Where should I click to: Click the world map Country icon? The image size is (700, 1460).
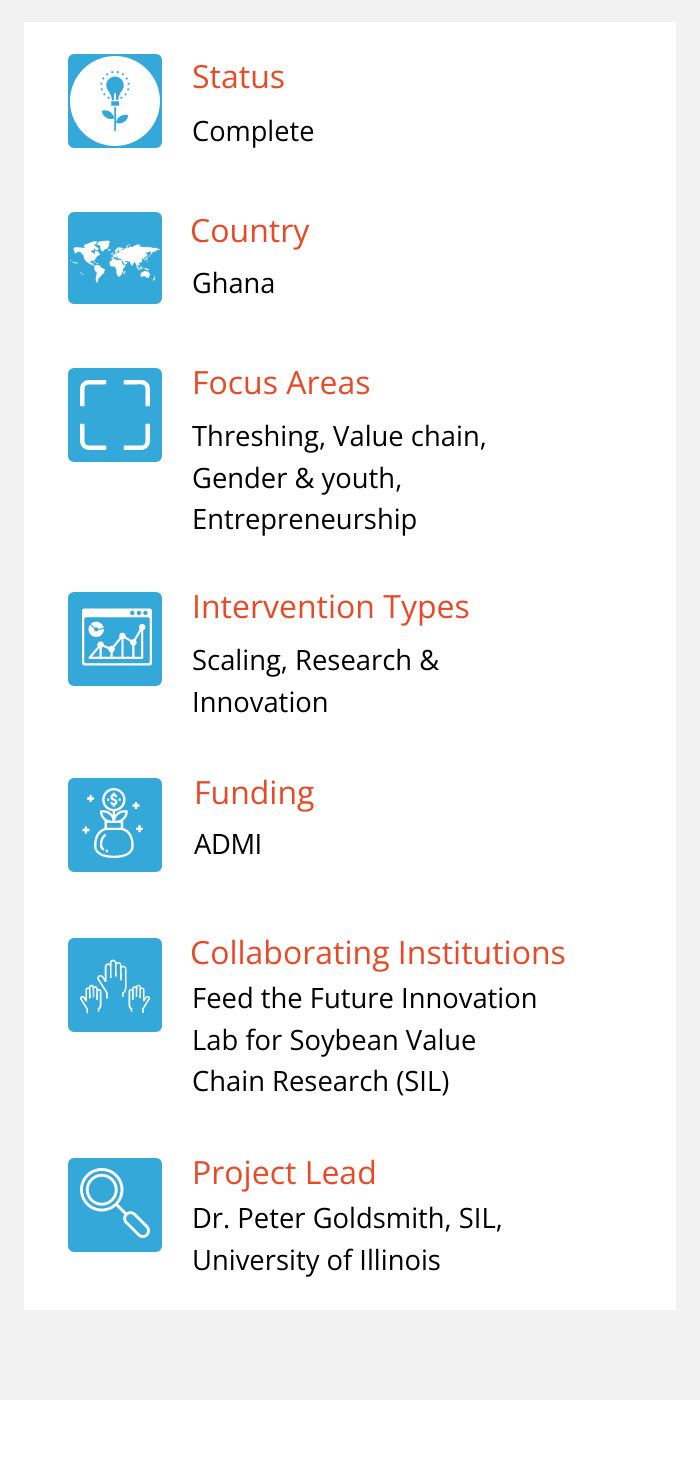(x=115, y=258)
